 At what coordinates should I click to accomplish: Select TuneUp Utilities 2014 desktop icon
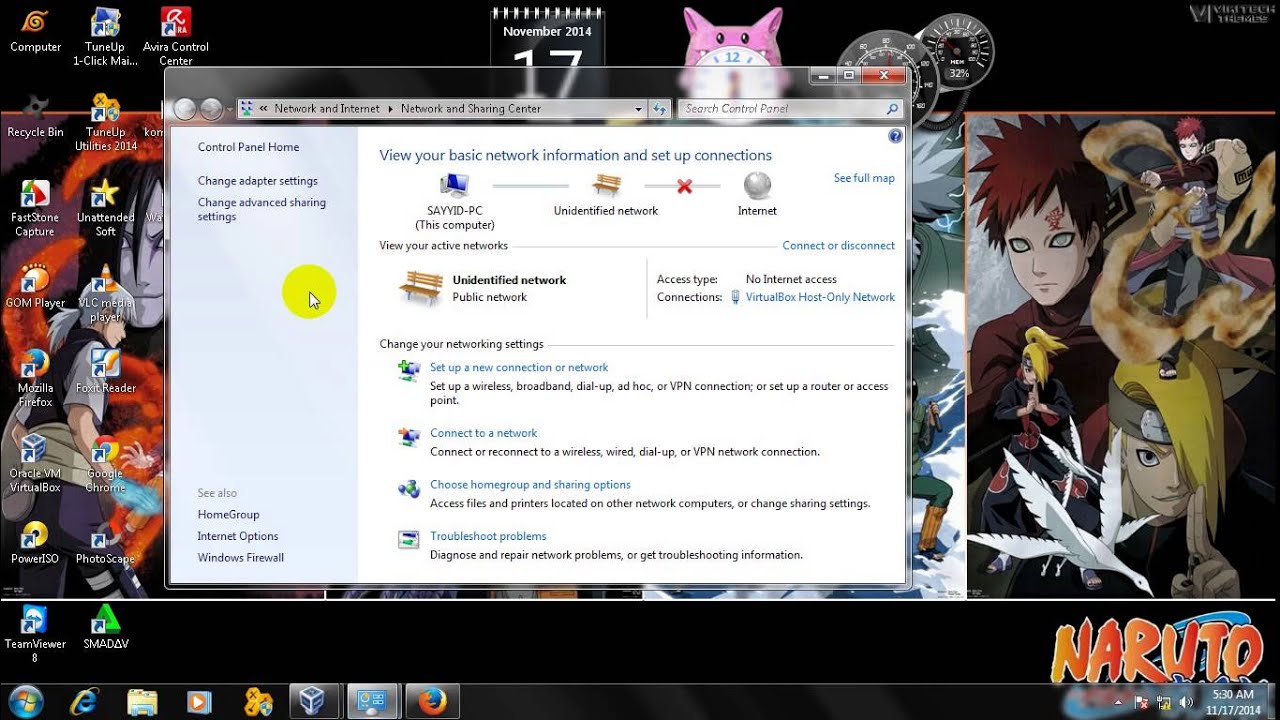pos(105,122)
